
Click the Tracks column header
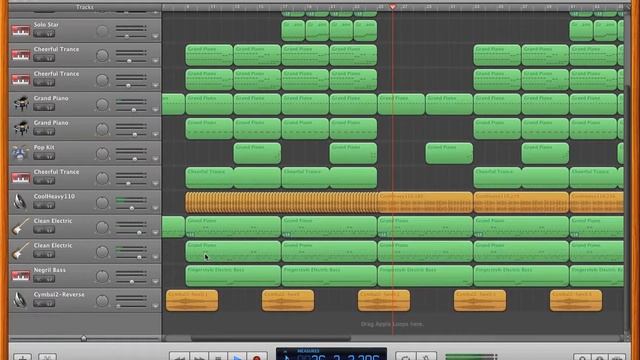pyautogui.click(x=85, y=7)
